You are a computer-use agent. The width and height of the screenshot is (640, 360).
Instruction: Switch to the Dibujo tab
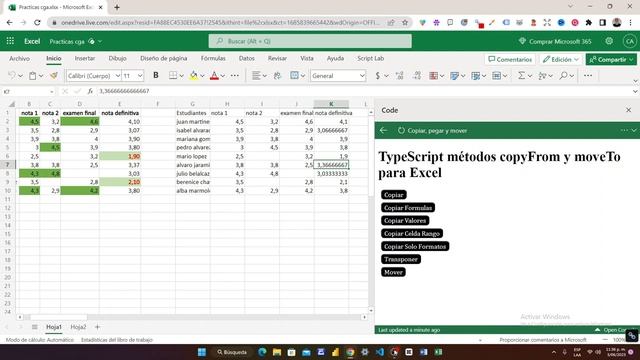tap(117, 58)
